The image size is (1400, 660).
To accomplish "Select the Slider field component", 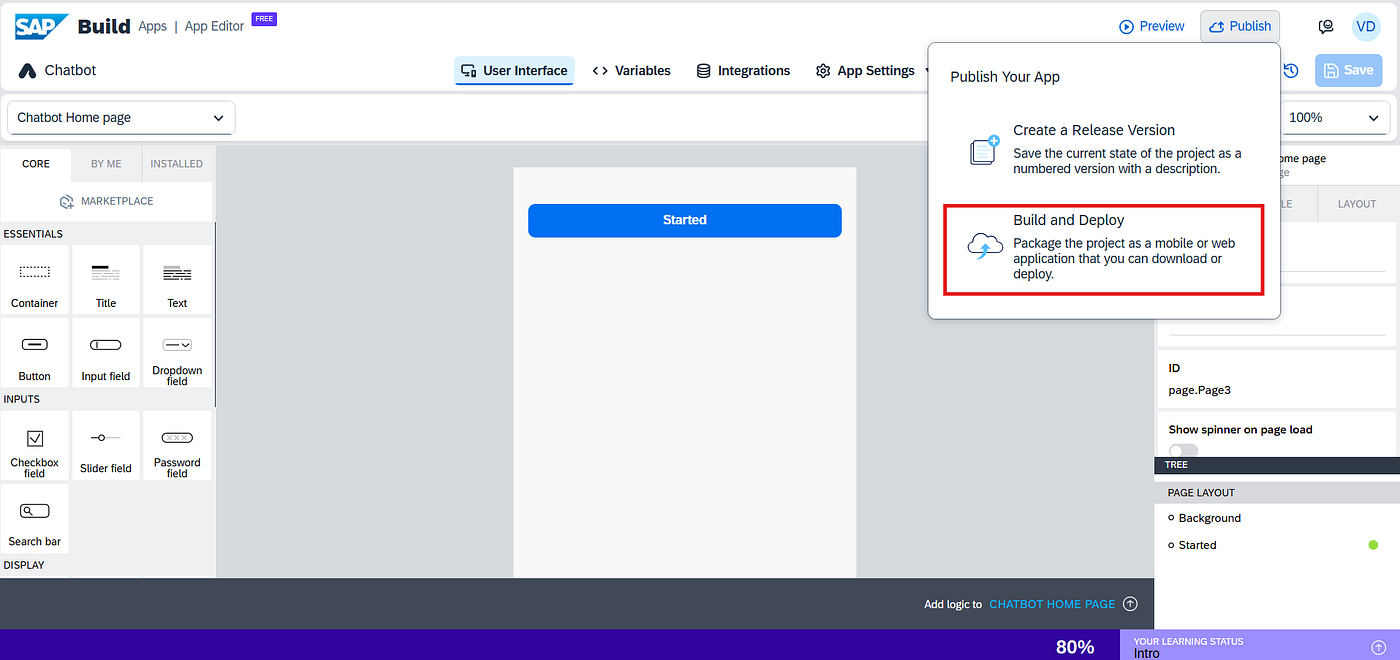I will 106,446.
